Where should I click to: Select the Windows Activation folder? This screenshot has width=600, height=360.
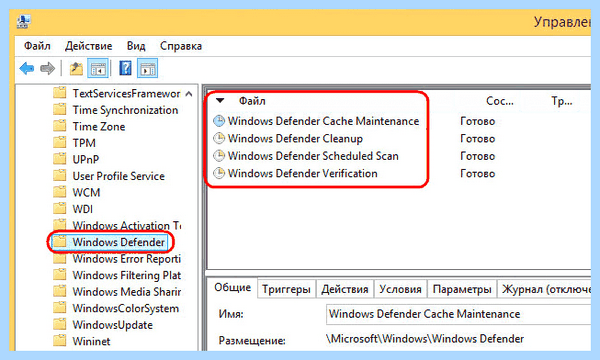click(x=127, y=225)
